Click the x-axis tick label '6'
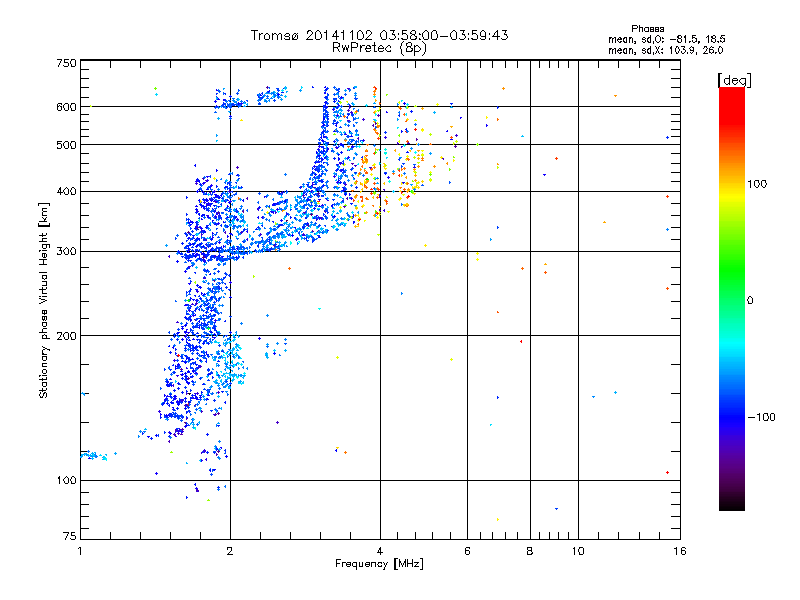This screenshot has height=600, width=800. [x=467, y=551]
